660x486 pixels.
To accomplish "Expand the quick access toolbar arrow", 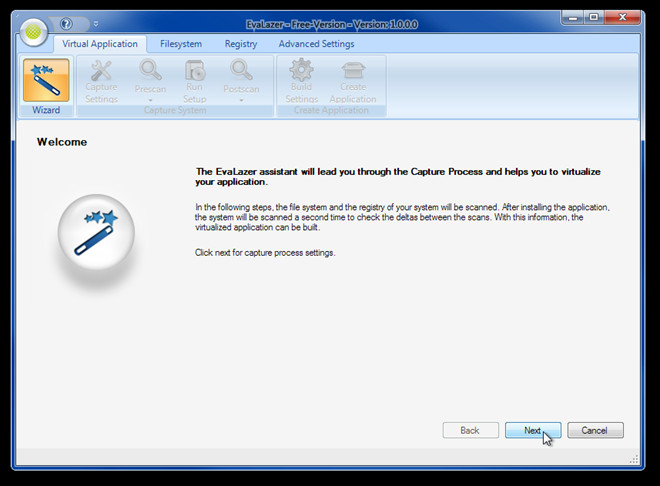I will click(x=96, y=24).
